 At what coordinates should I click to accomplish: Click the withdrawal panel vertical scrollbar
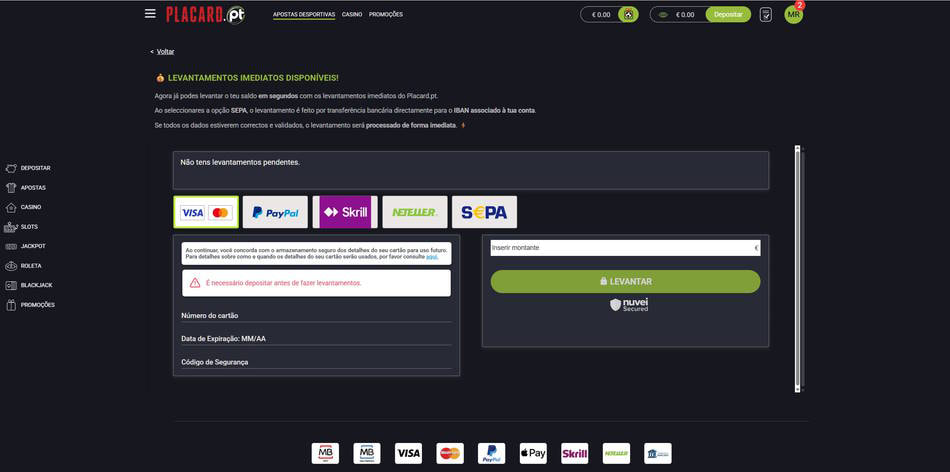797,268
